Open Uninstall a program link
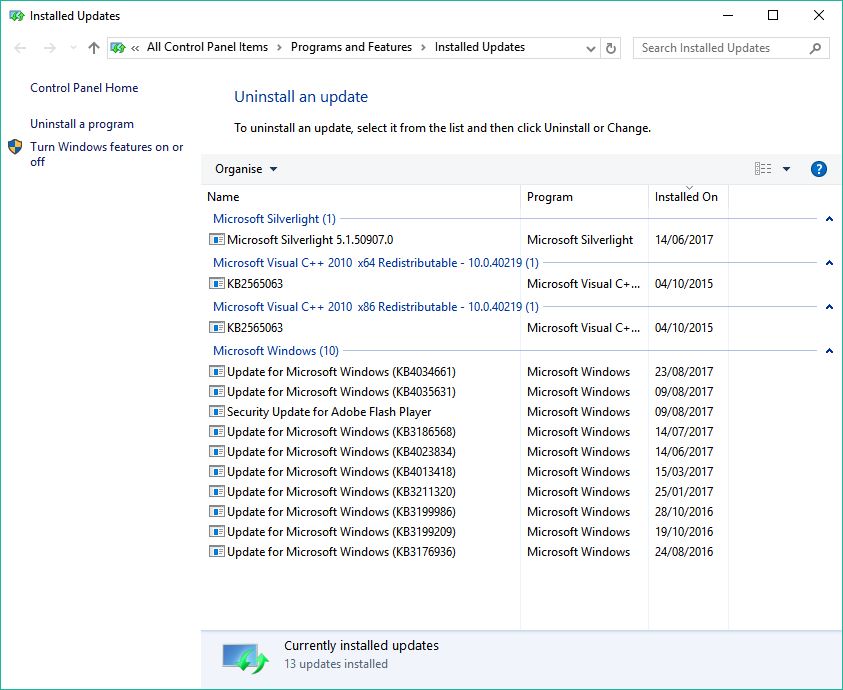Image resolution: width=843 pixels, height=690 pixels. coord(82,124)
